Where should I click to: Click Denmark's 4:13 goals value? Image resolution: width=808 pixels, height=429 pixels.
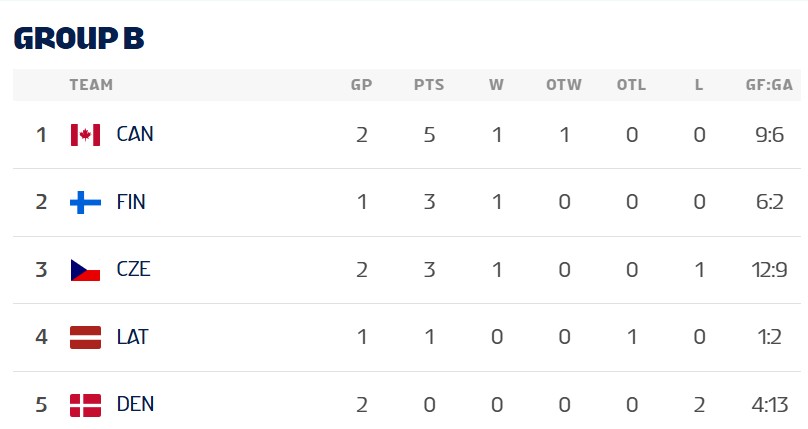(769, 405)
